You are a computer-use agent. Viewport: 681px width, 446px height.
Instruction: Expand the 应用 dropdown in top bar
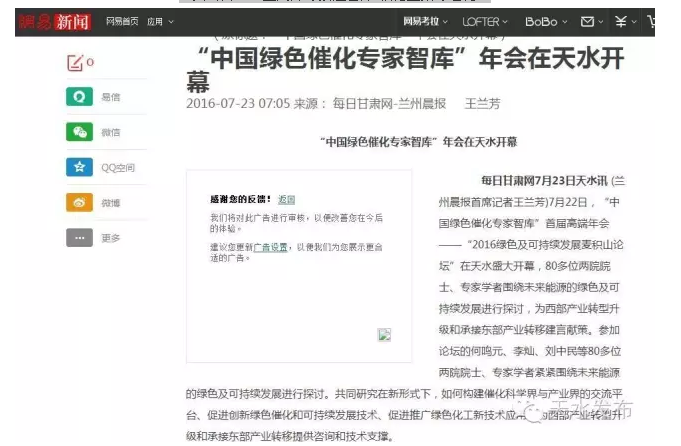[159, 21]
